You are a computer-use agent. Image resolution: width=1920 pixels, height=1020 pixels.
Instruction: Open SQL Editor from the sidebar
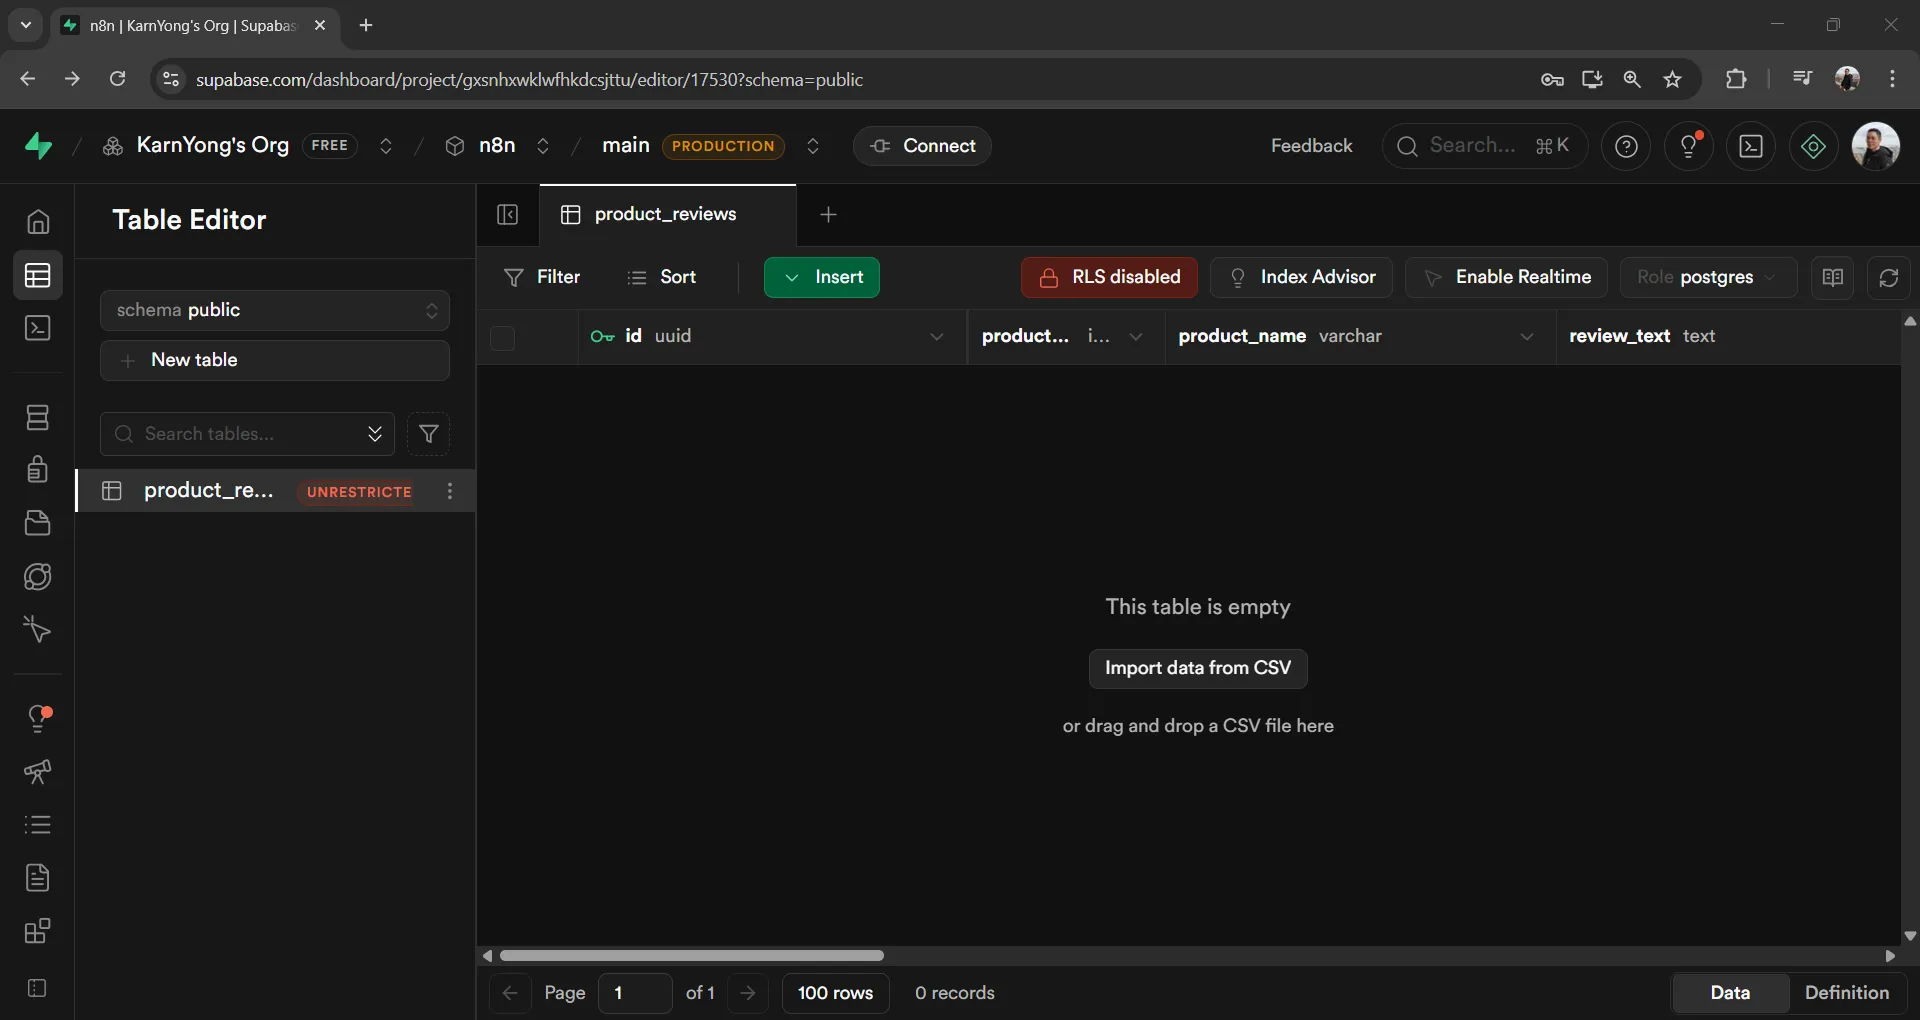click(38, 329)
